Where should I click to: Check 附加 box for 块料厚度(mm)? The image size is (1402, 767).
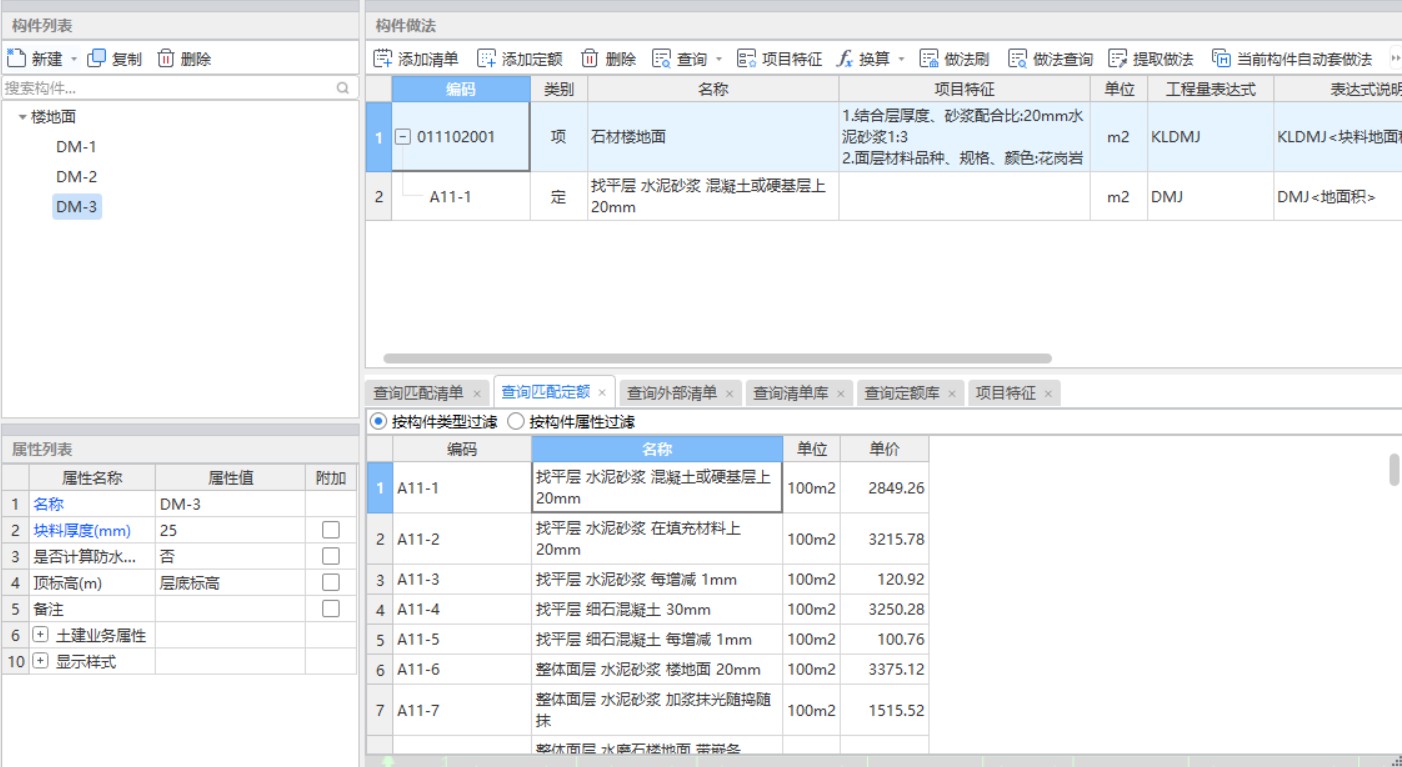pyautogui.click(x=330, y=530)
